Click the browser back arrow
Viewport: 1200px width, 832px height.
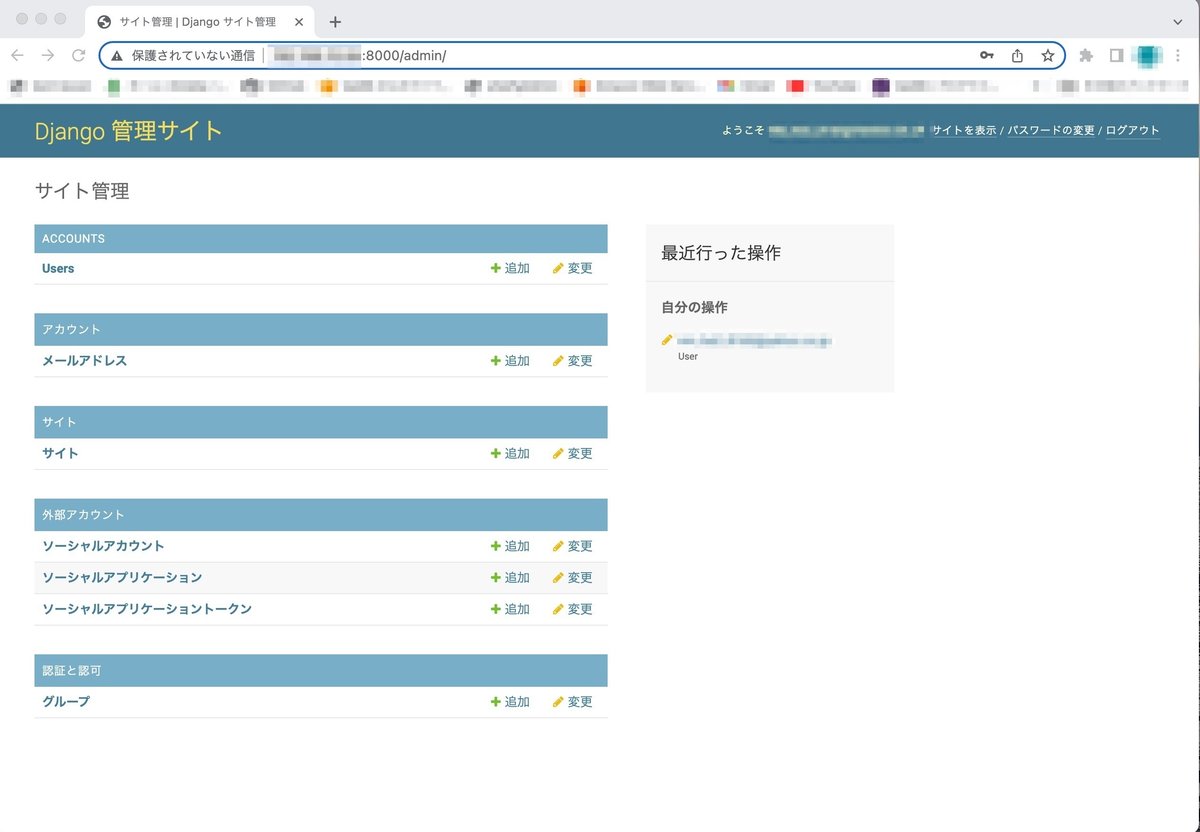click(17, 56)
